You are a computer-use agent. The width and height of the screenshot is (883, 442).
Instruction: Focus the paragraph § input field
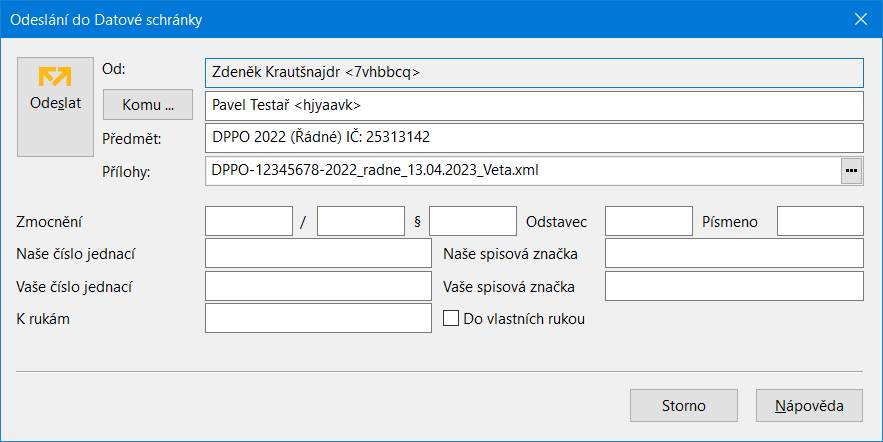pyautogui.click(x=473, y=221)
